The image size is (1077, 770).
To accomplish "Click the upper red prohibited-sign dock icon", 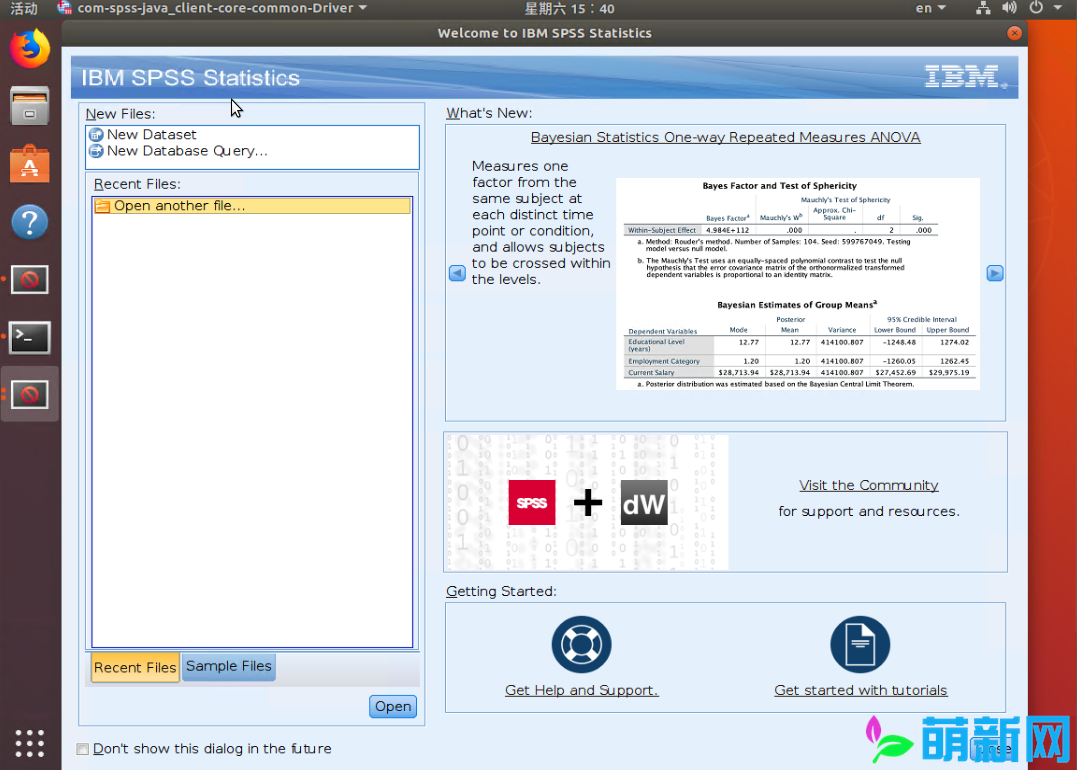I will (x=30, y=280).
